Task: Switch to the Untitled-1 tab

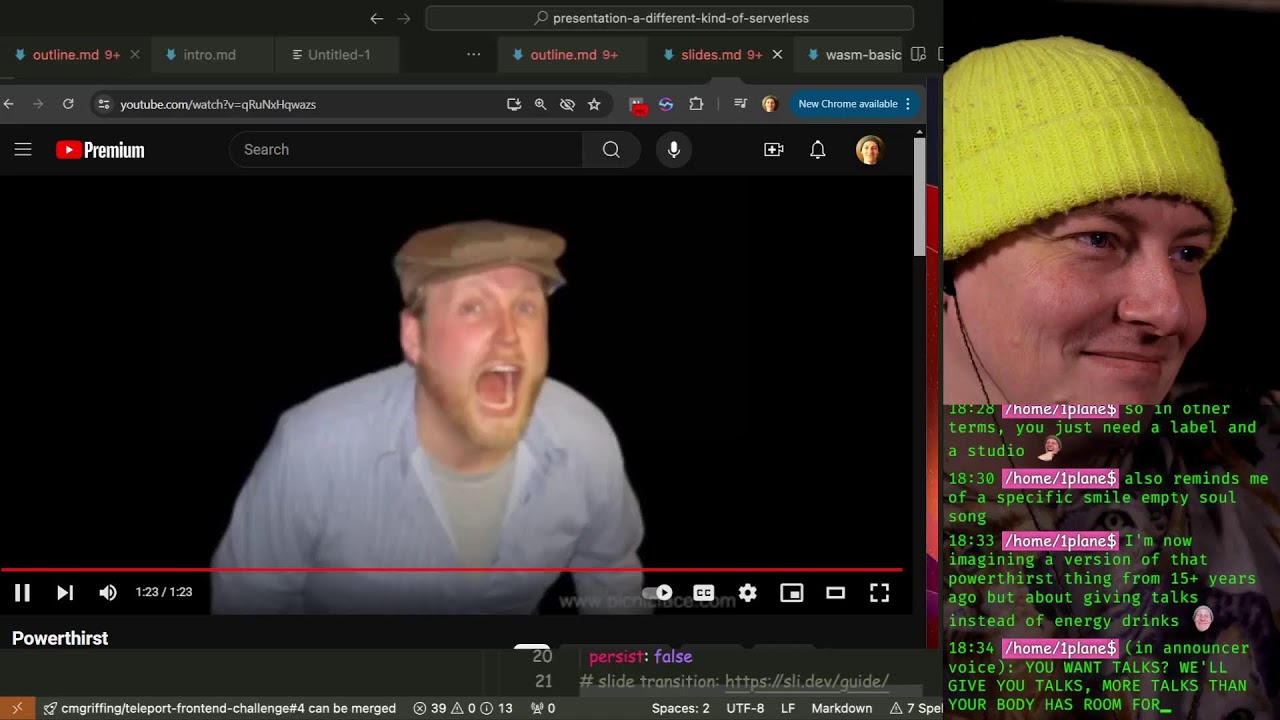Action: click(x=339, y=55)
